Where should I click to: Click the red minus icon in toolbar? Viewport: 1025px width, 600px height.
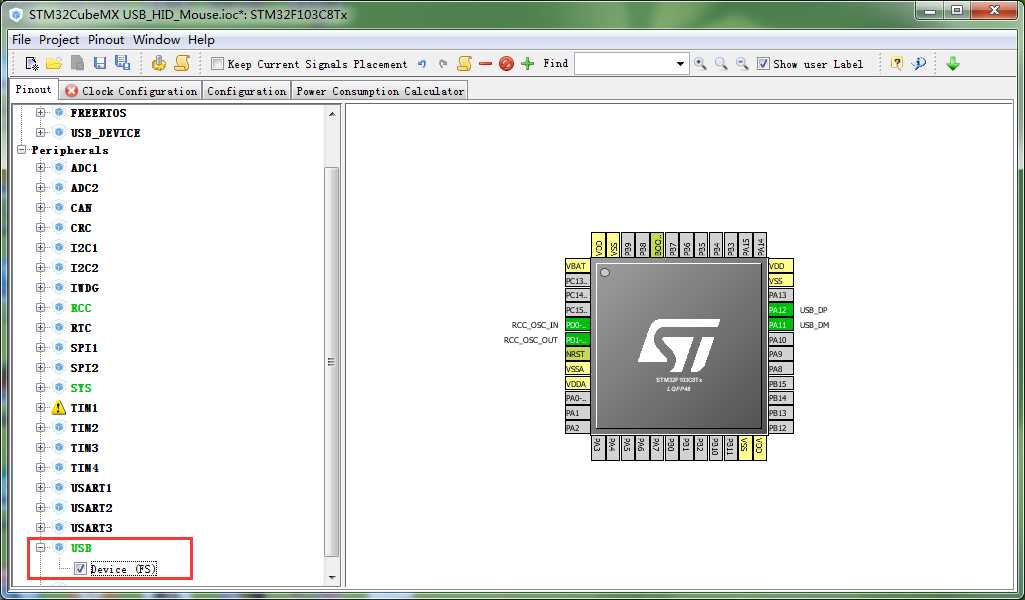485,64
